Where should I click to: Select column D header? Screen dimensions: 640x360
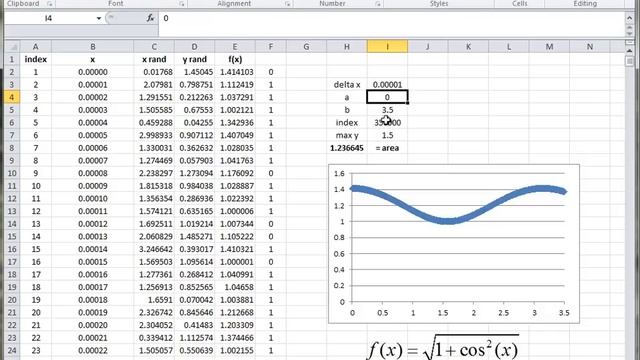pos(194,47)
